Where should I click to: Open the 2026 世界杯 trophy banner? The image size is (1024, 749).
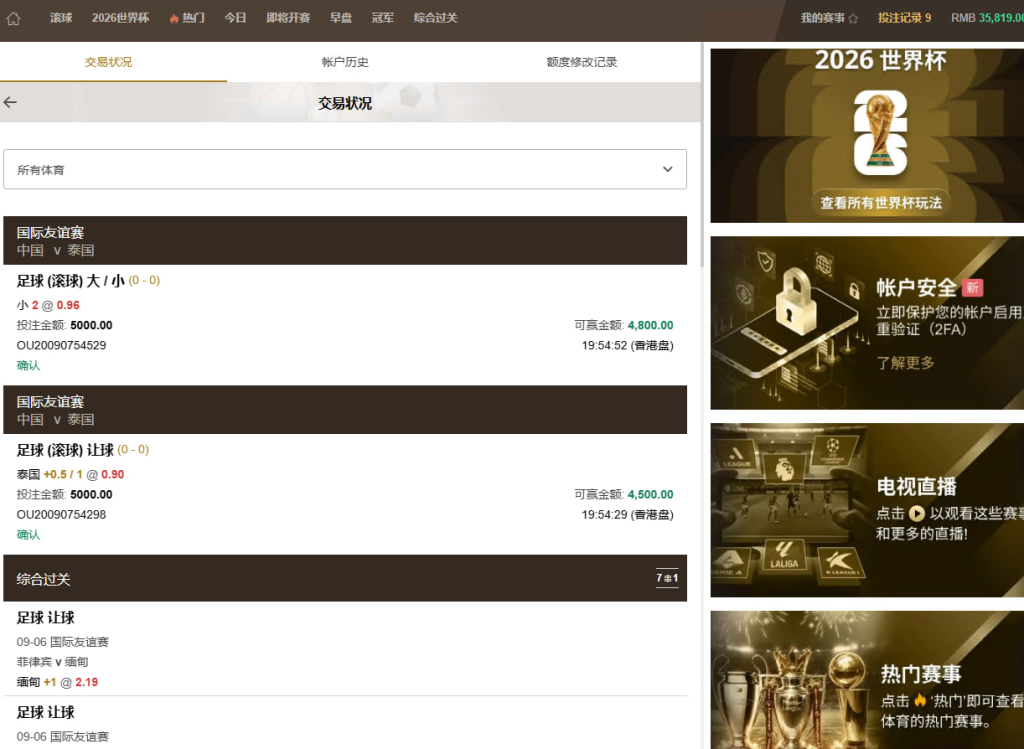pos(867,135)
